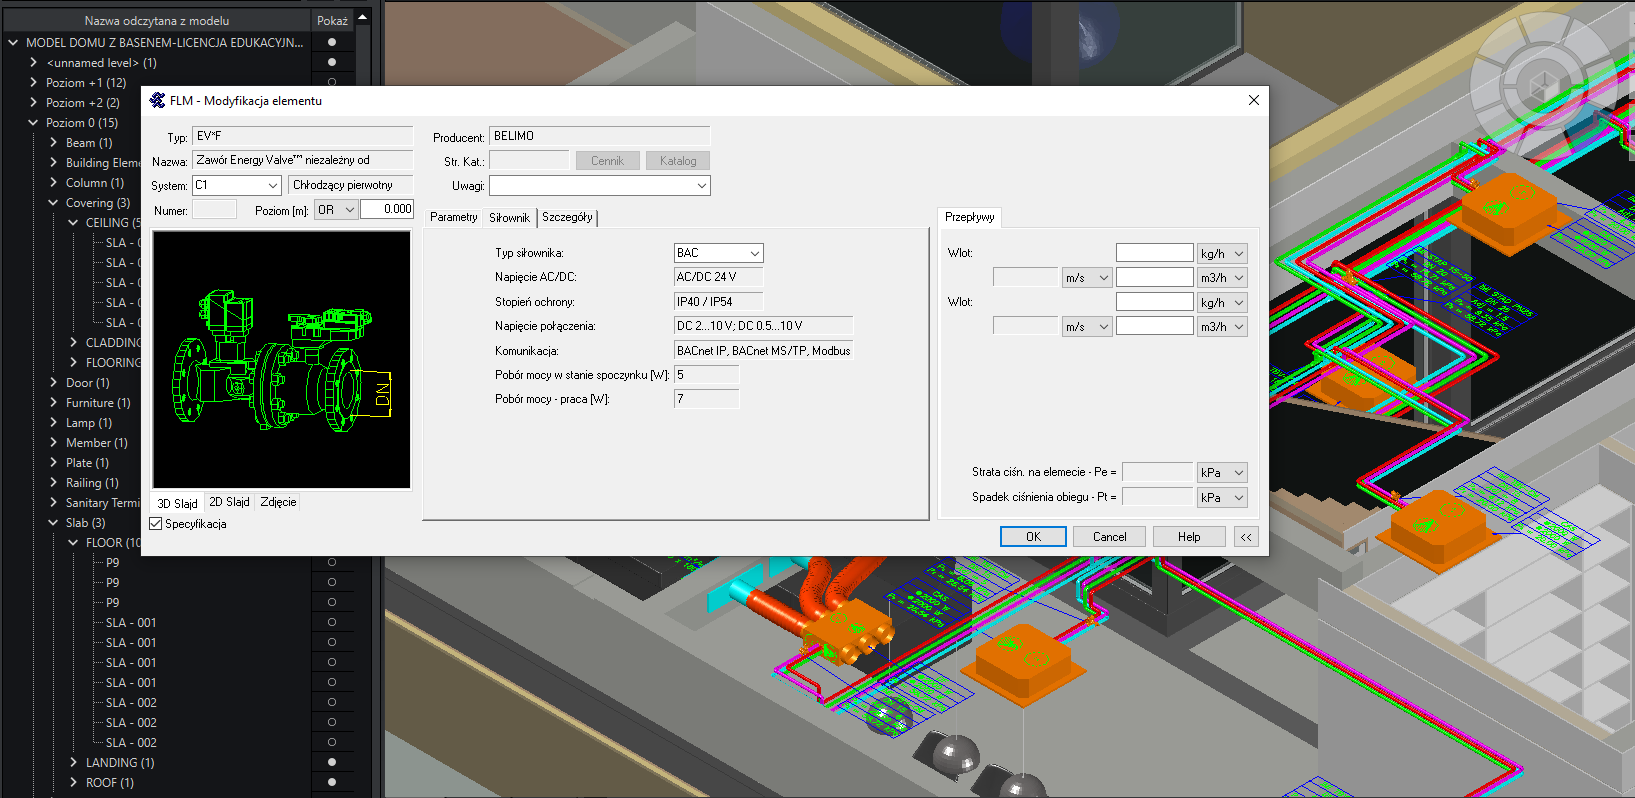Click the double-arrow collapse panel button
The height and width of the screenshot is (798, 1635).
[1246, 537]
